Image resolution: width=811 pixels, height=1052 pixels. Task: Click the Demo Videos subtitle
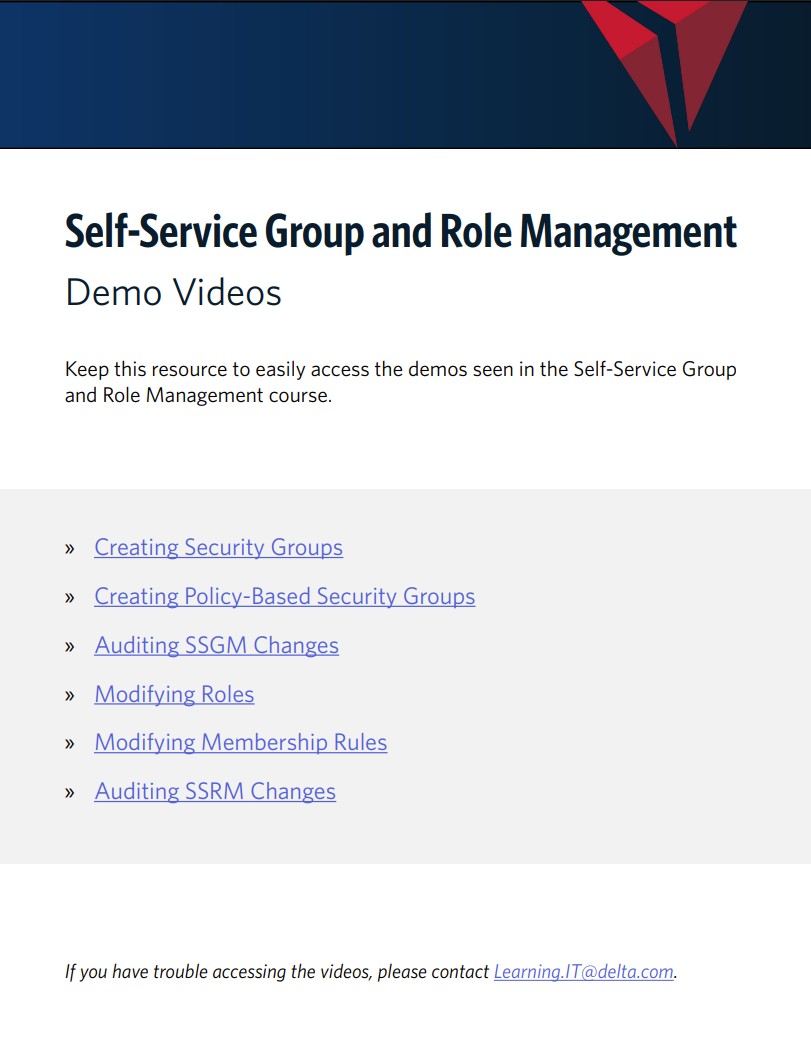[173, 293]
